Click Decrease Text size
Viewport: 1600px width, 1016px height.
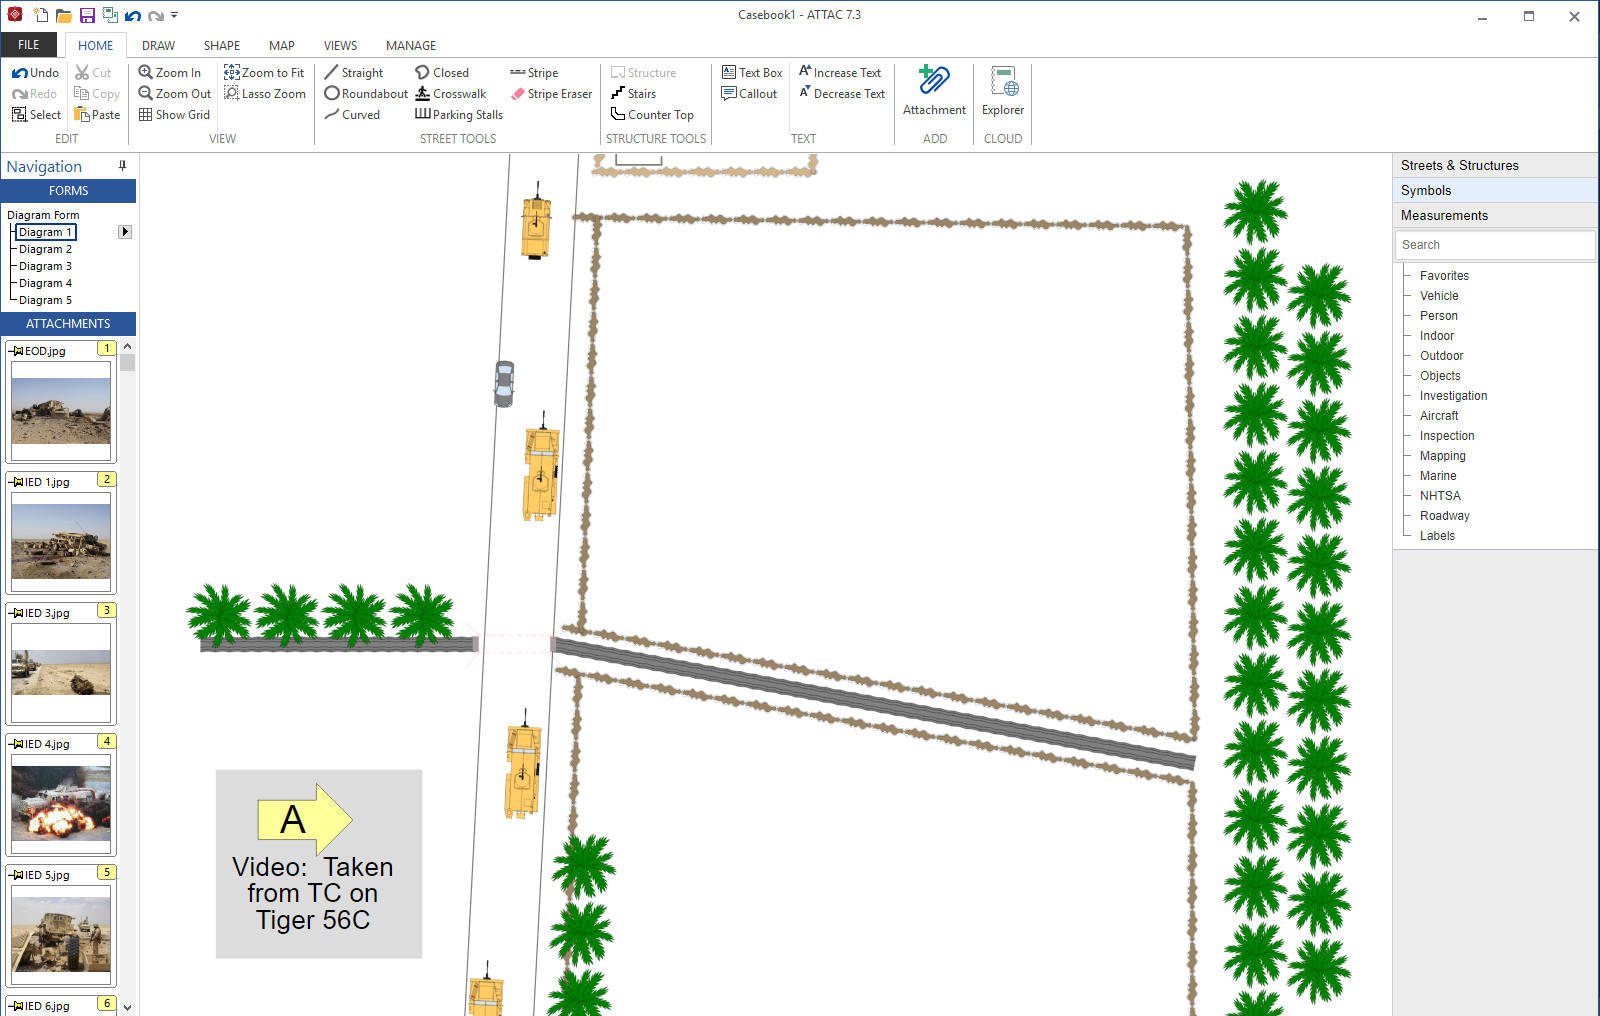842,93
